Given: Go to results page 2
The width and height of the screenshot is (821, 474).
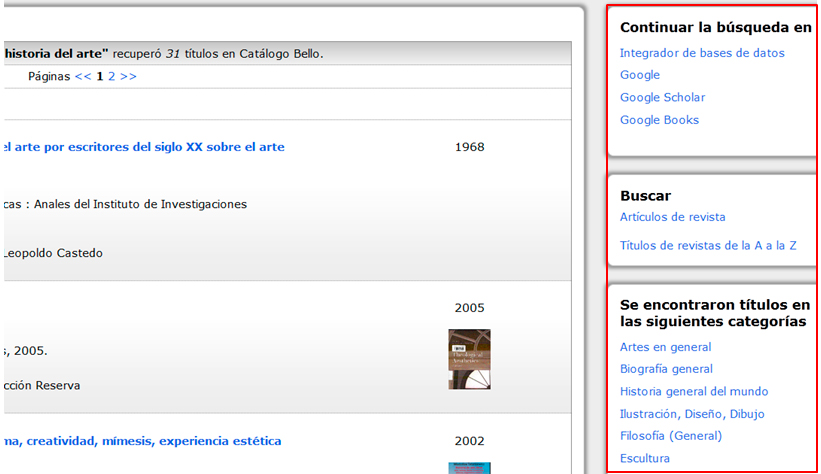Looking at the screenshot, I should coord(112,76).
